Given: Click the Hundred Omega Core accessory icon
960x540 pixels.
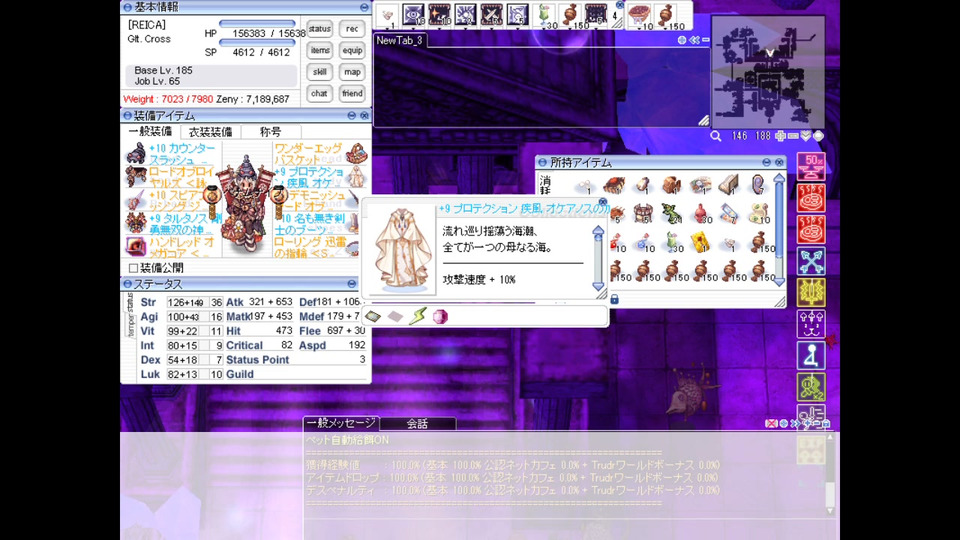Looking at the screenshot, I should [135, 247].
